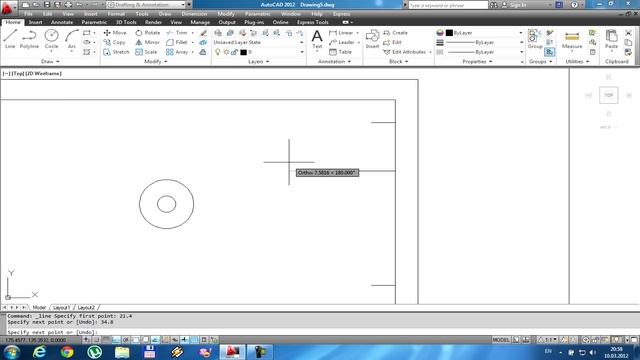Expand the Properties panel
640x360 pixels.
[477, 62]
